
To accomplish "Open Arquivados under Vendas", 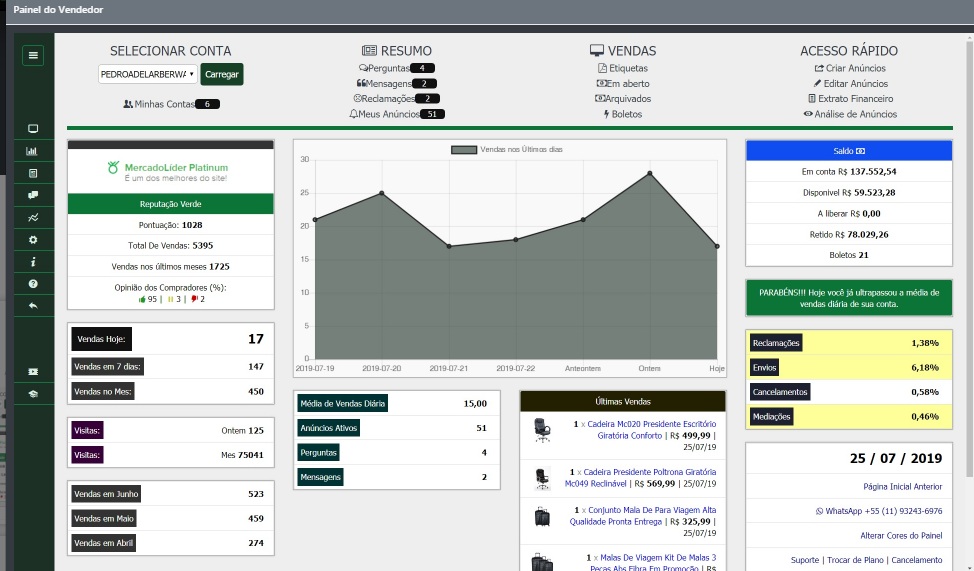I will point(622,99).
